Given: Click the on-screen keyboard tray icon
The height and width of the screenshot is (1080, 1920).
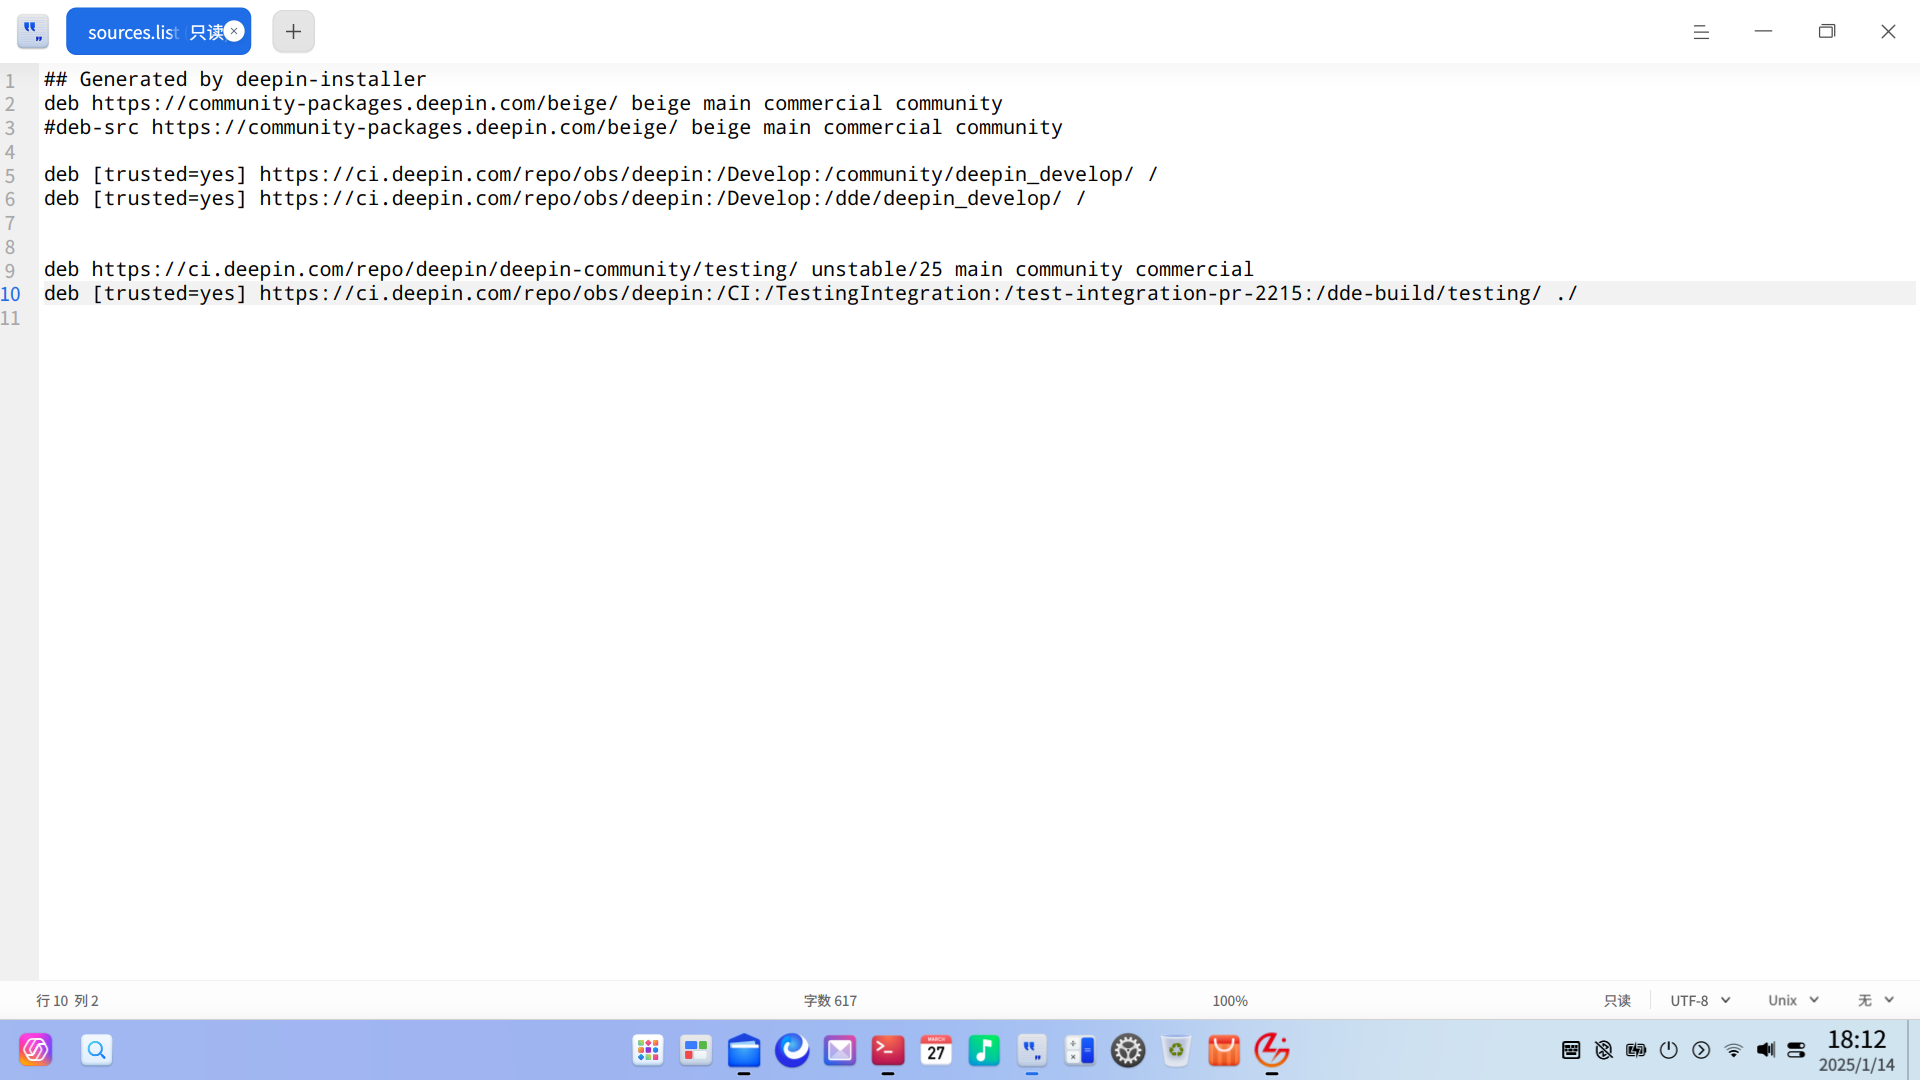Looking at the screenshot, I should click(x=1571, y=1050).
